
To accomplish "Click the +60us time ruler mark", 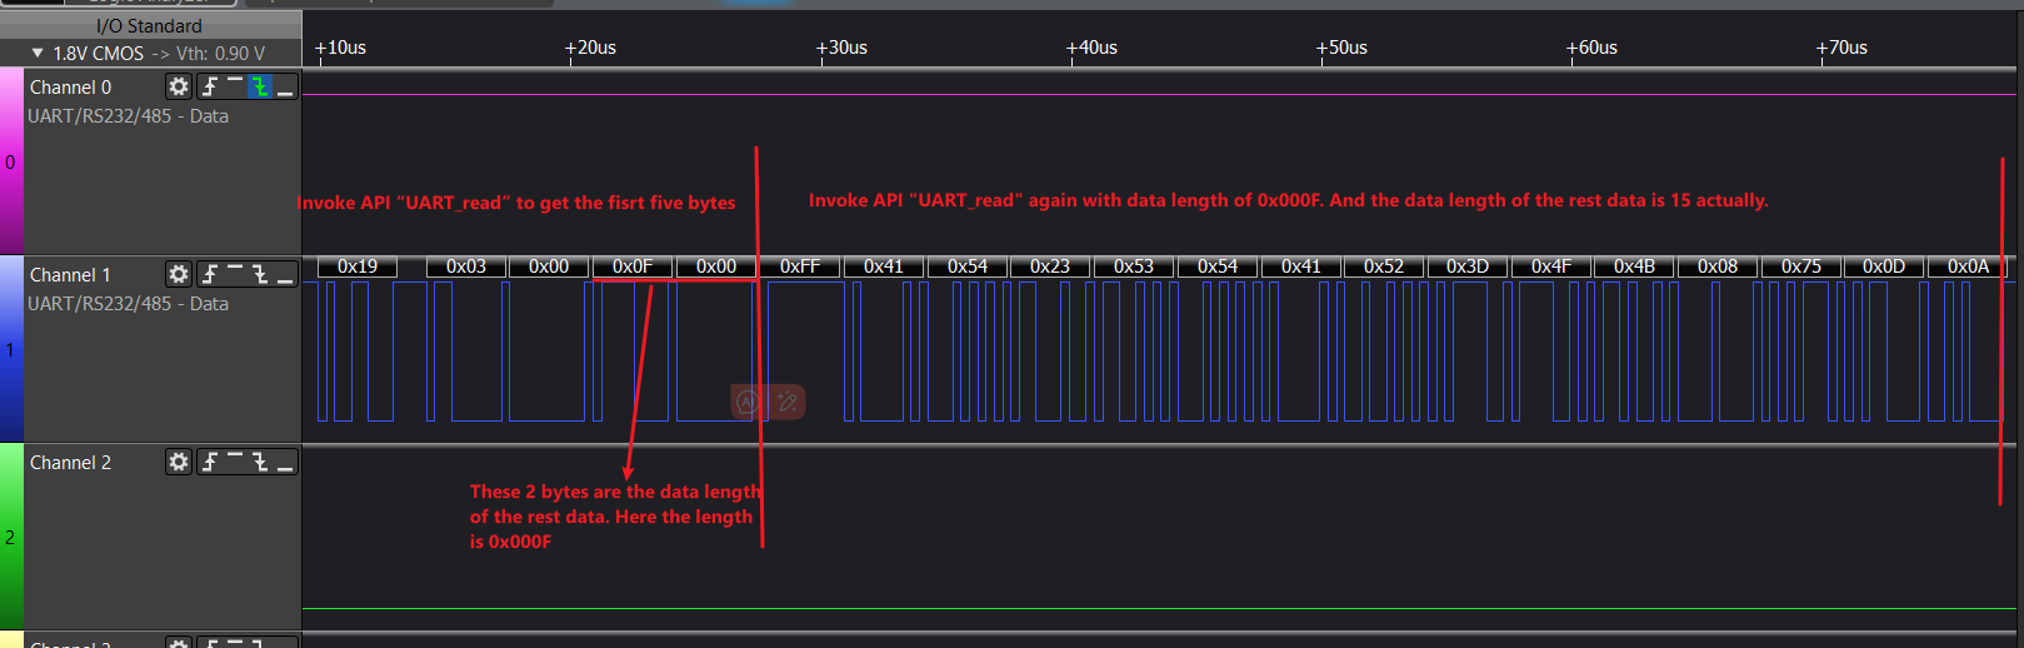I will [x=1591, y=47].
